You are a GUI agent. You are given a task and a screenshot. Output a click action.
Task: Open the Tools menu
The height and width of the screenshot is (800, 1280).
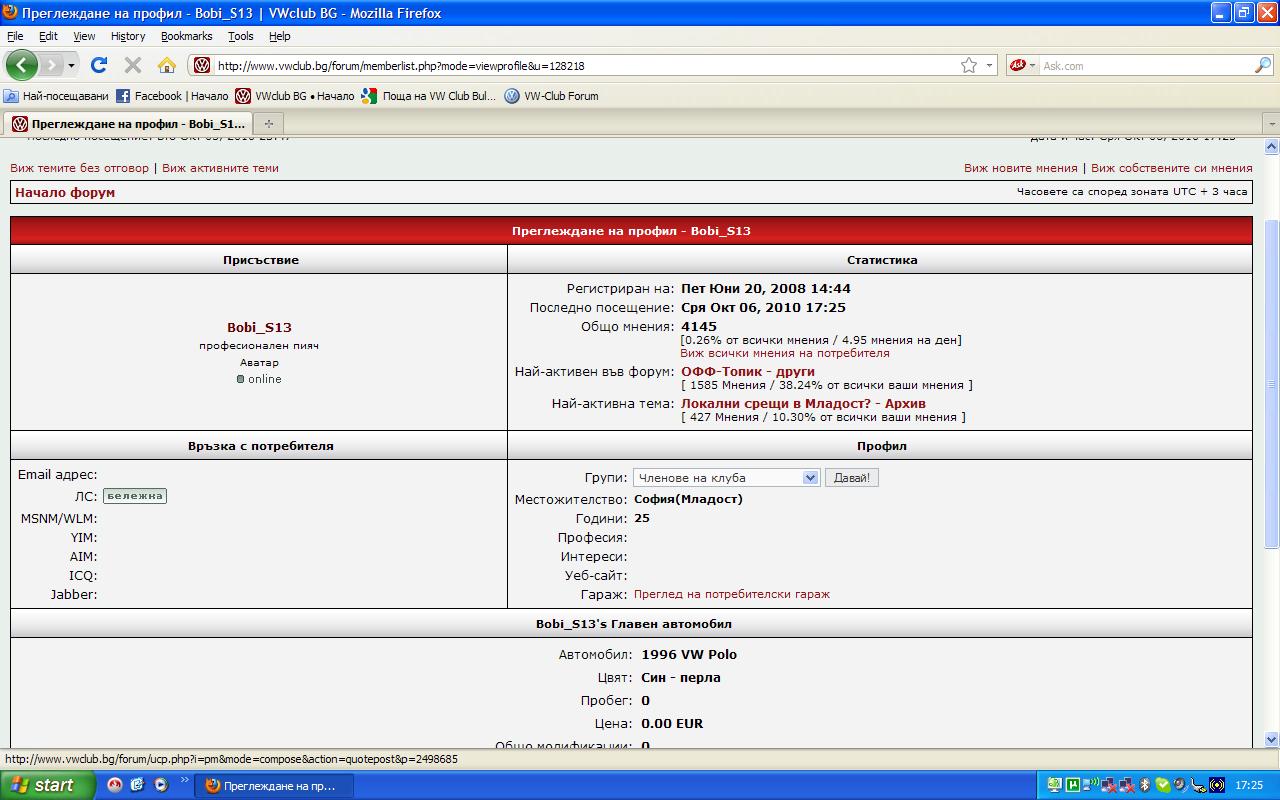240,36
